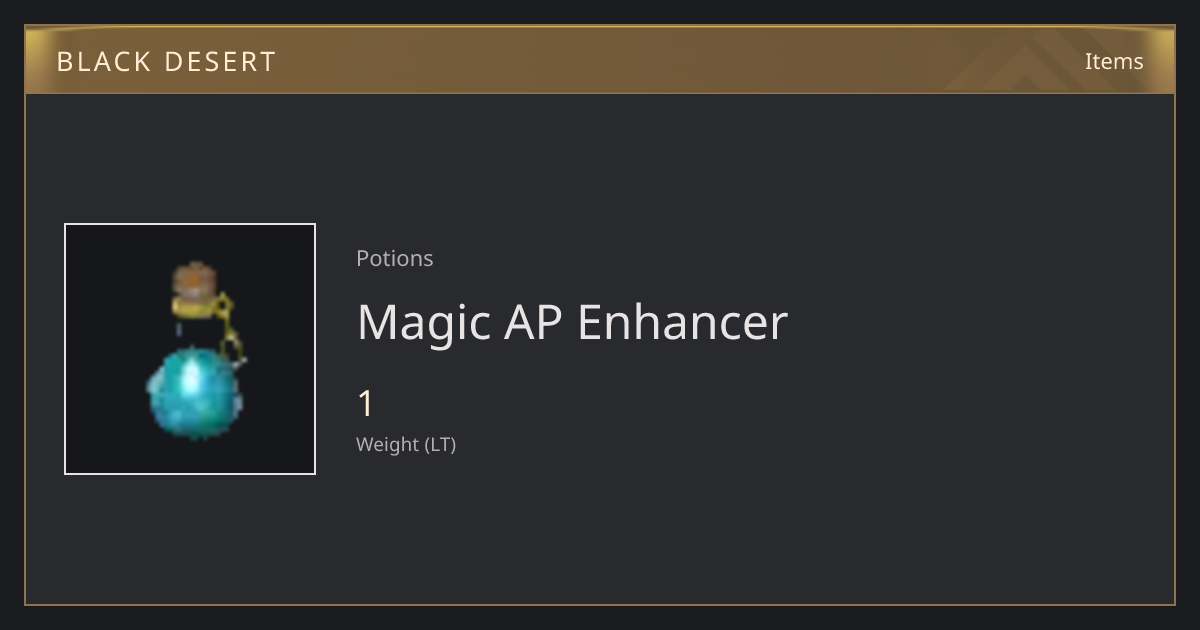
Task: Click the yellow neck band of the bottle
Action: tap(196, 305)
